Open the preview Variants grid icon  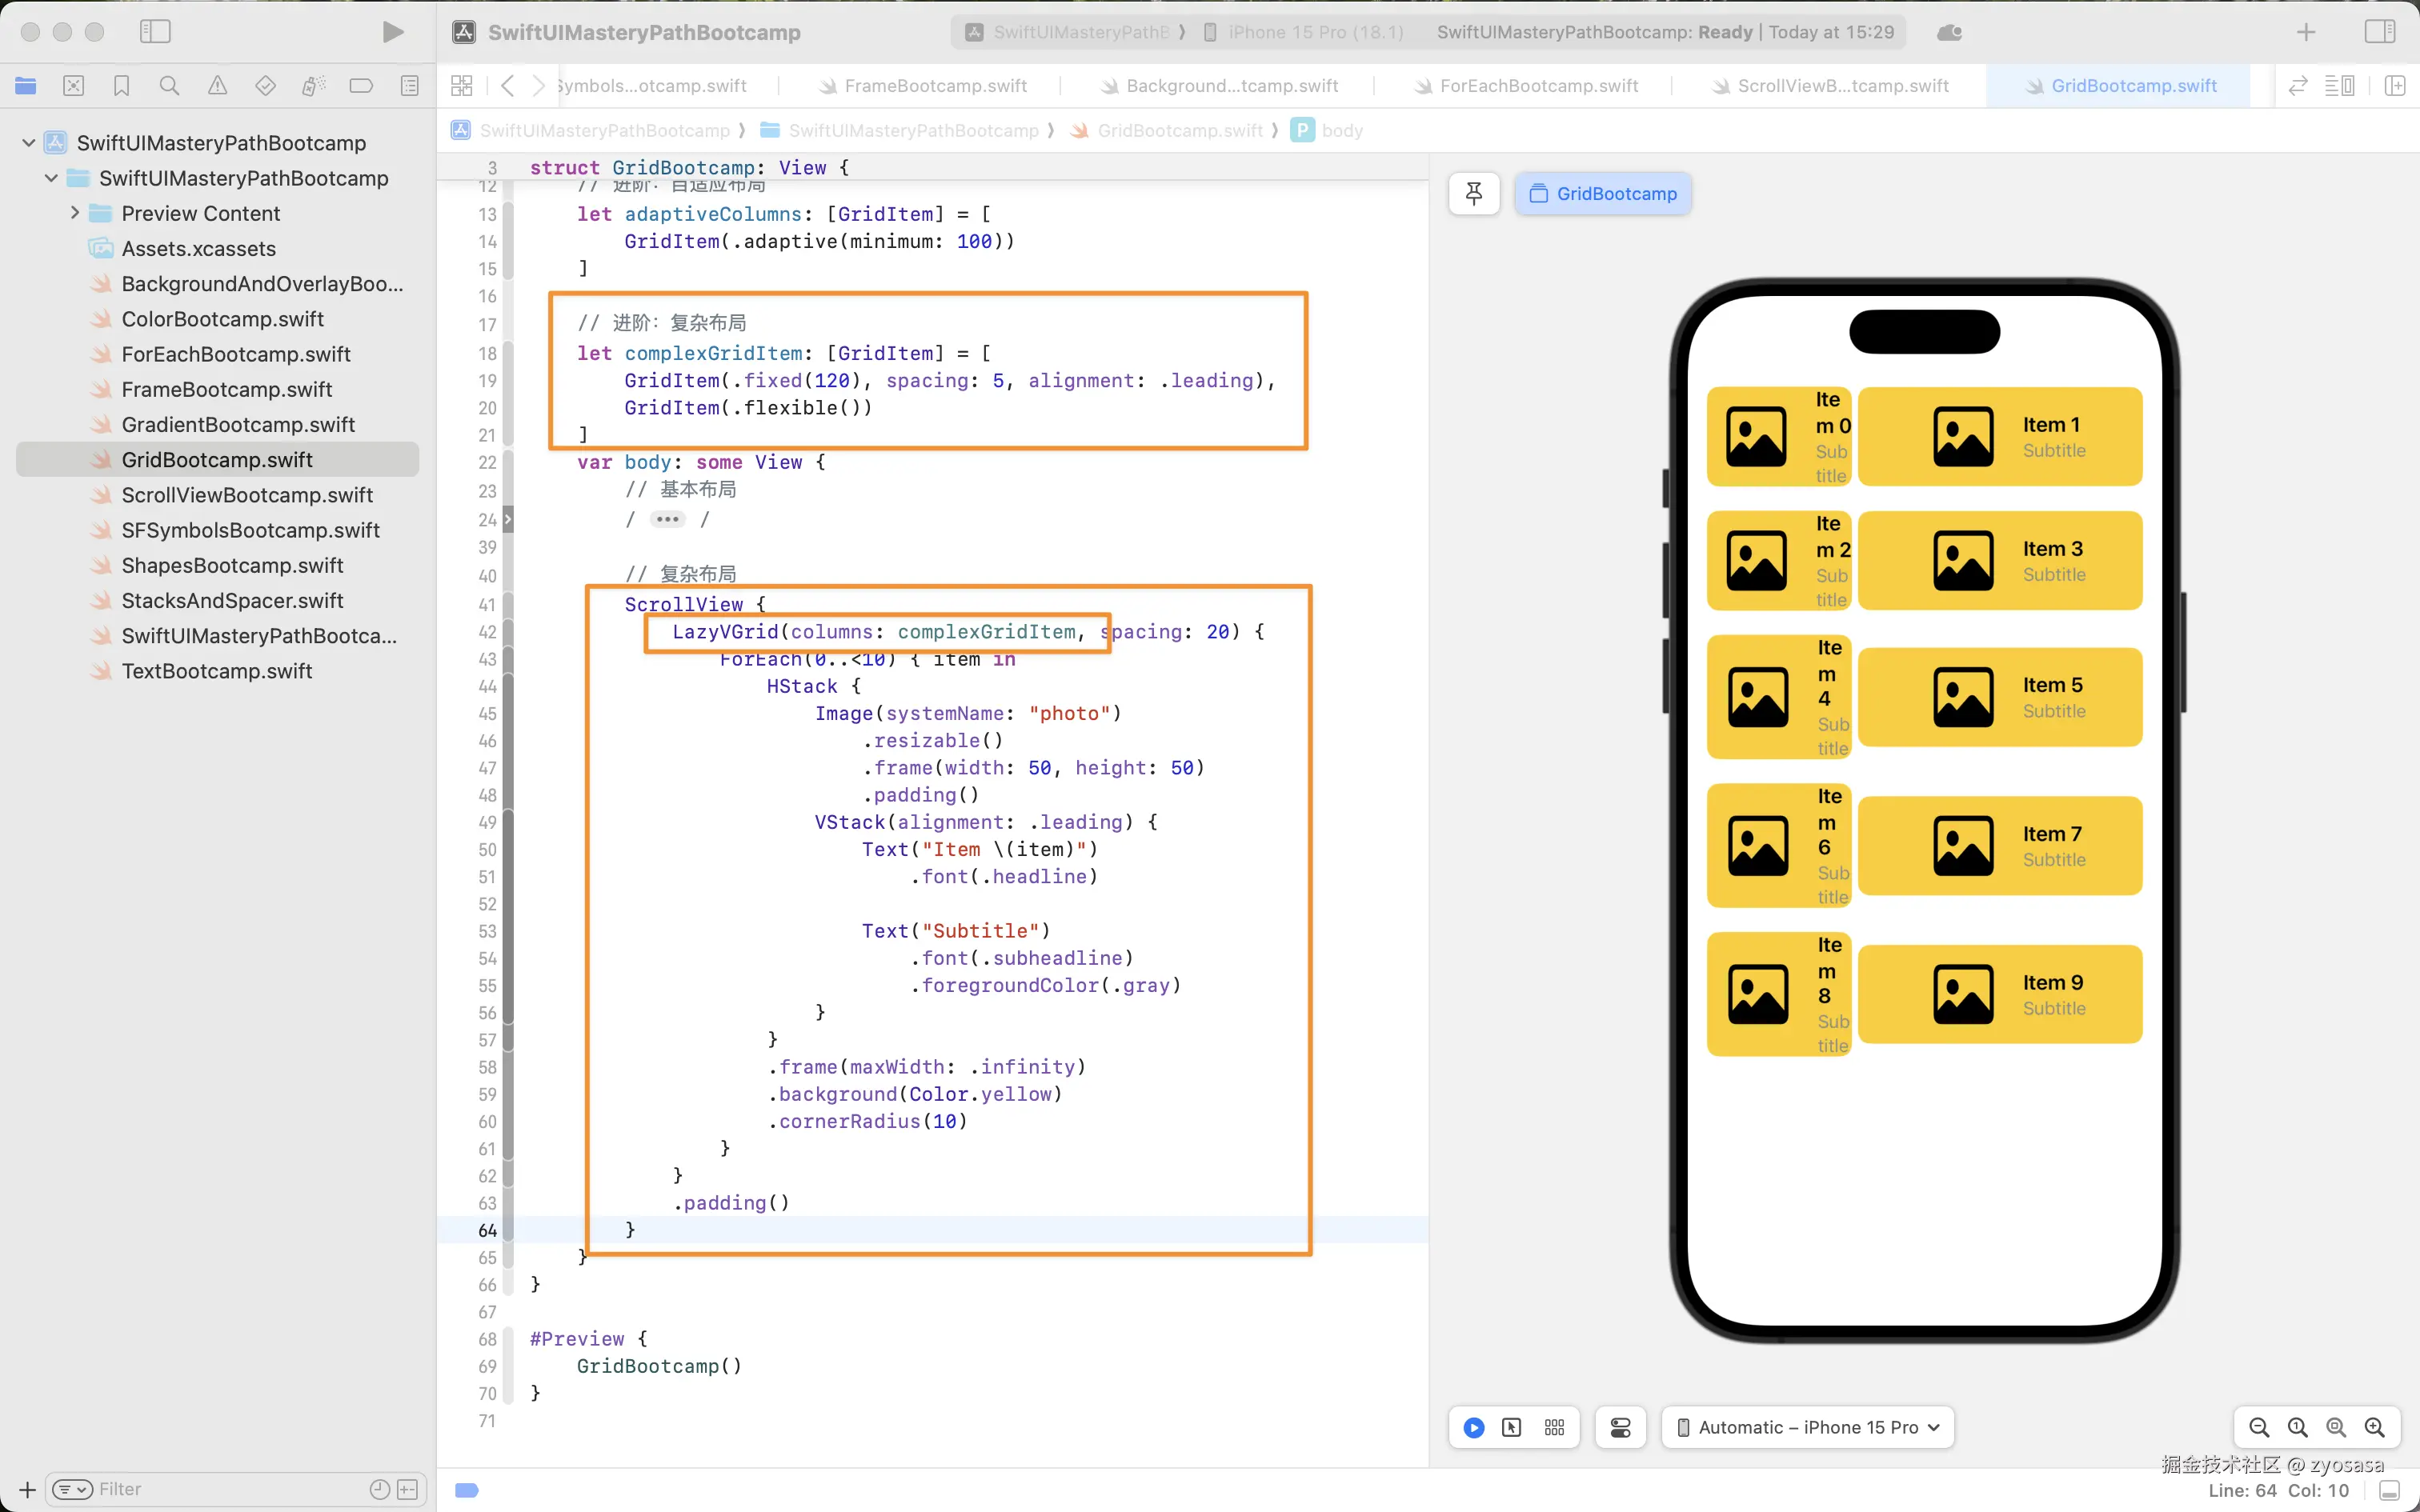1554,1427
